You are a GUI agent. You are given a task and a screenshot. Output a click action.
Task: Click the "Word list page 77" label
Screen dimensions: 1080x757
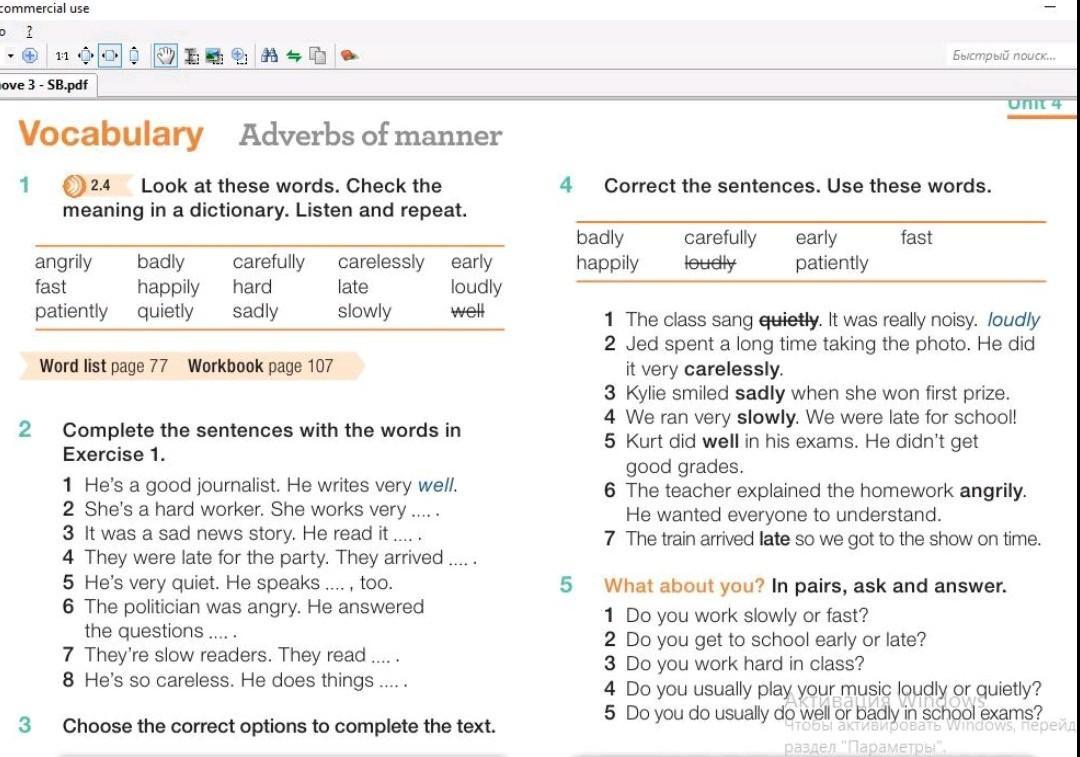tap(104, 366)
